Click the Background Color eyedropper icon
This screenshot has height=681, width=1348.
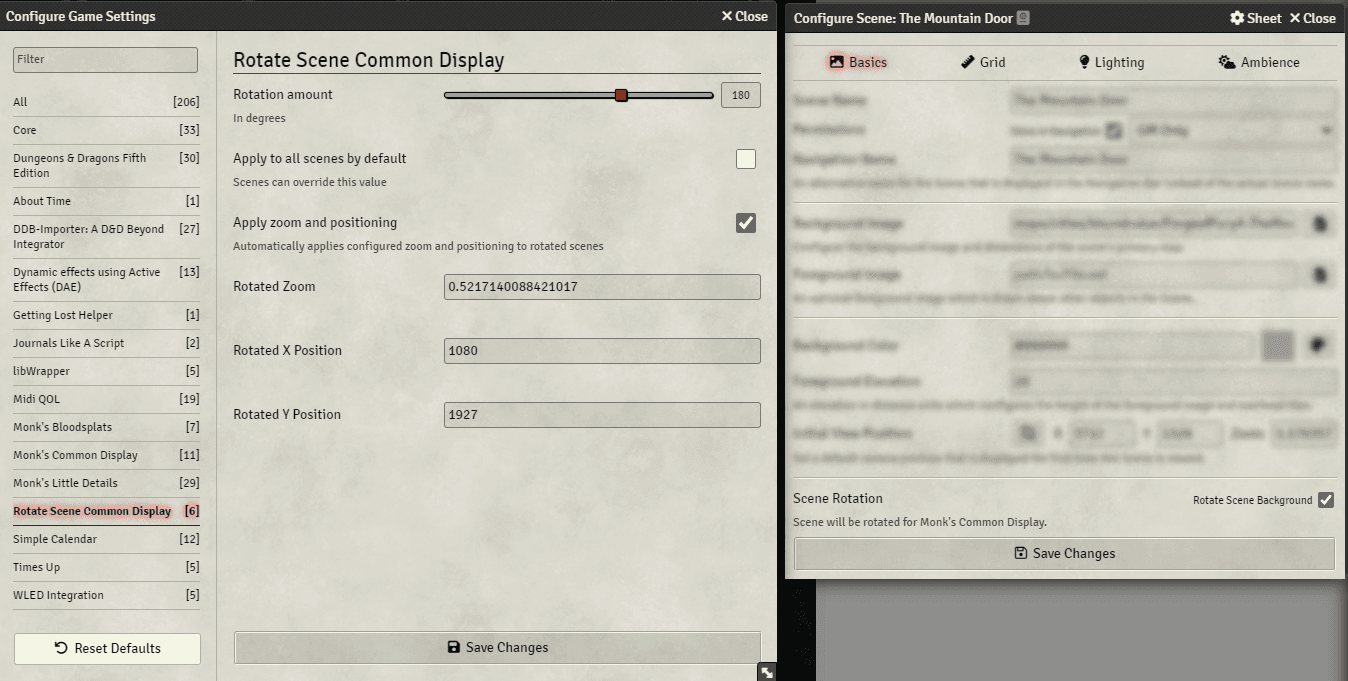point(1319,345)
